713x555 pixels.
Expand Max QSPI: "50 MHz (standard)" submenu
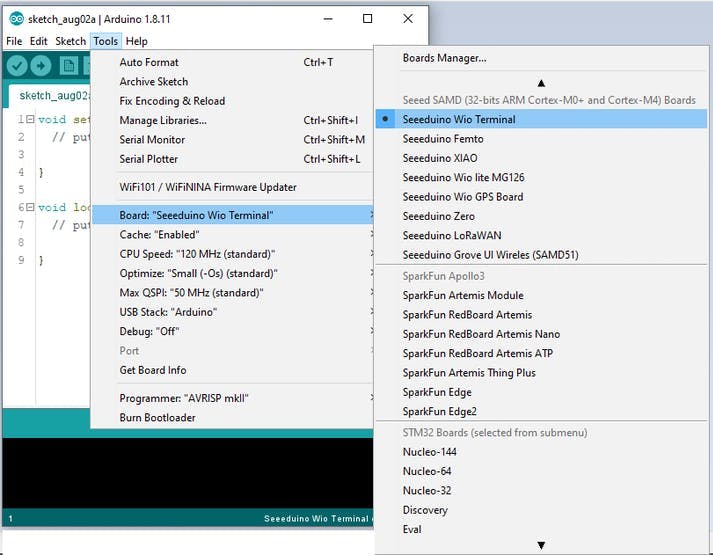click(233, 293)
